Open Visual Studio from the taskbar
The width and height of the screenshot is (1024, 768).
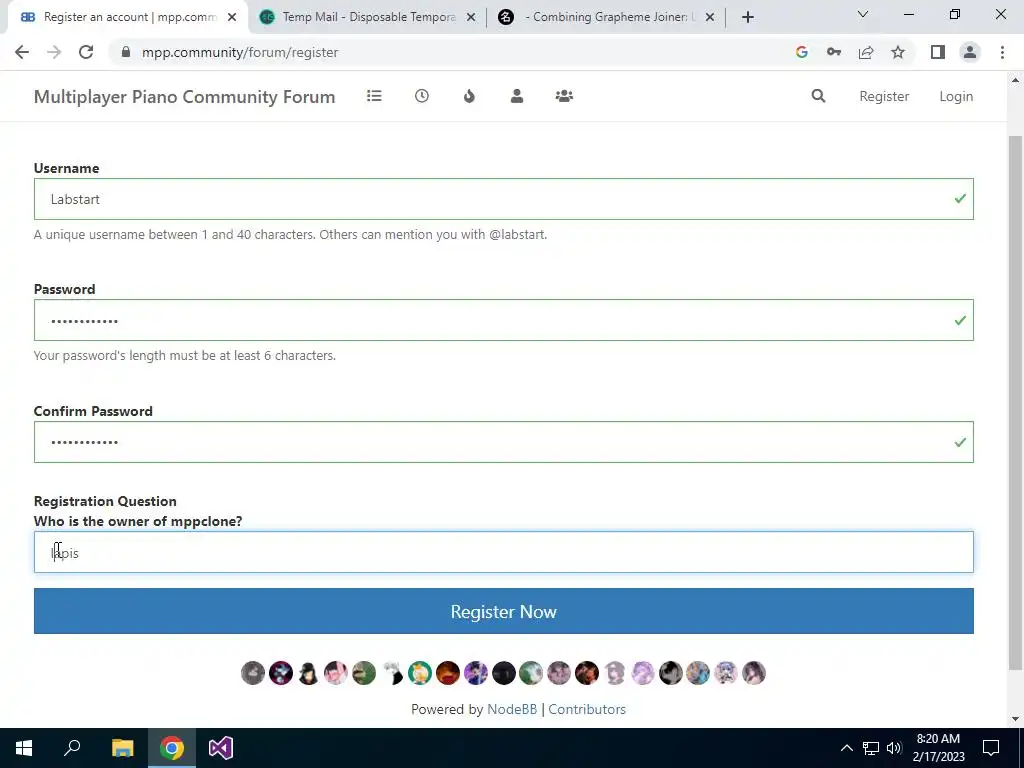[221, 748]
